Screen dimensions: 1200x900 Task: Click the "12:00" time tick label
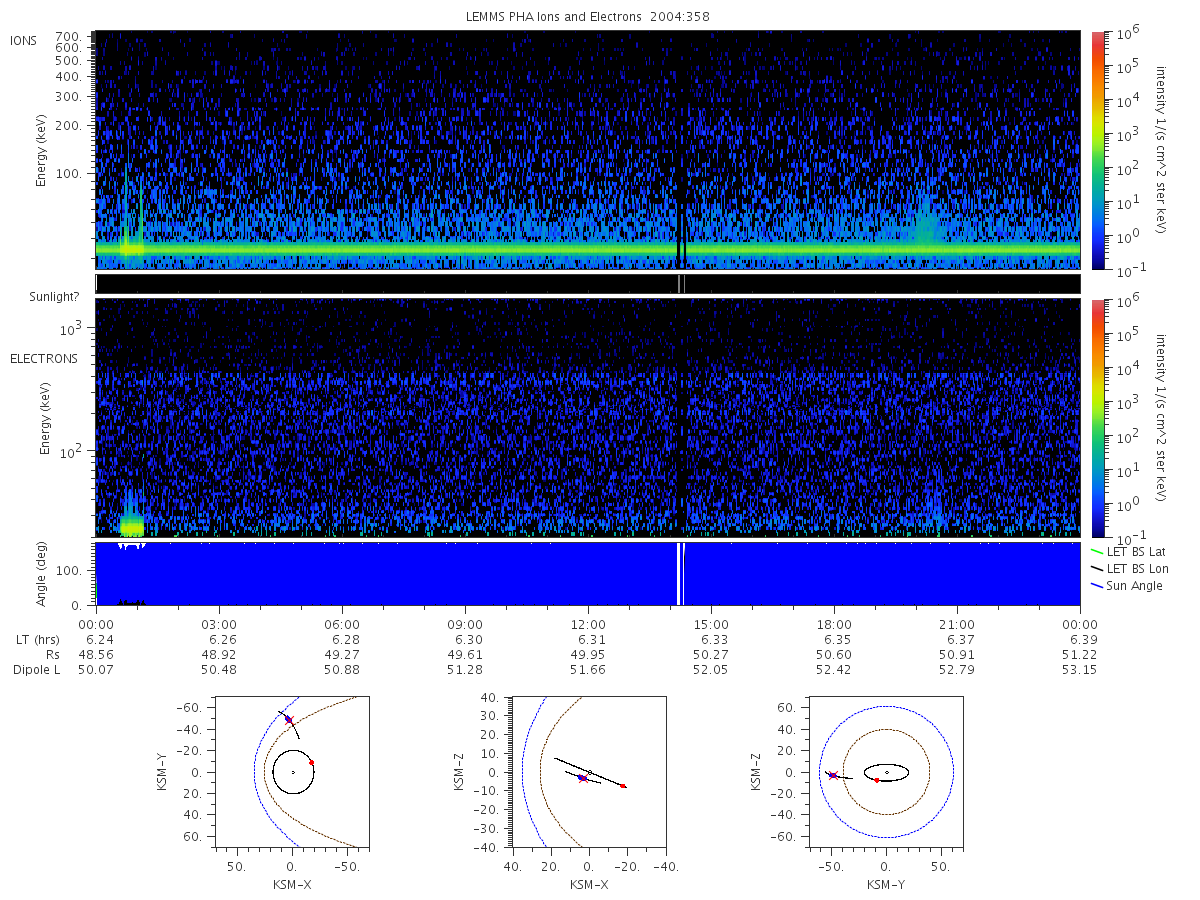pyautogui.click(x=588, y=625)
